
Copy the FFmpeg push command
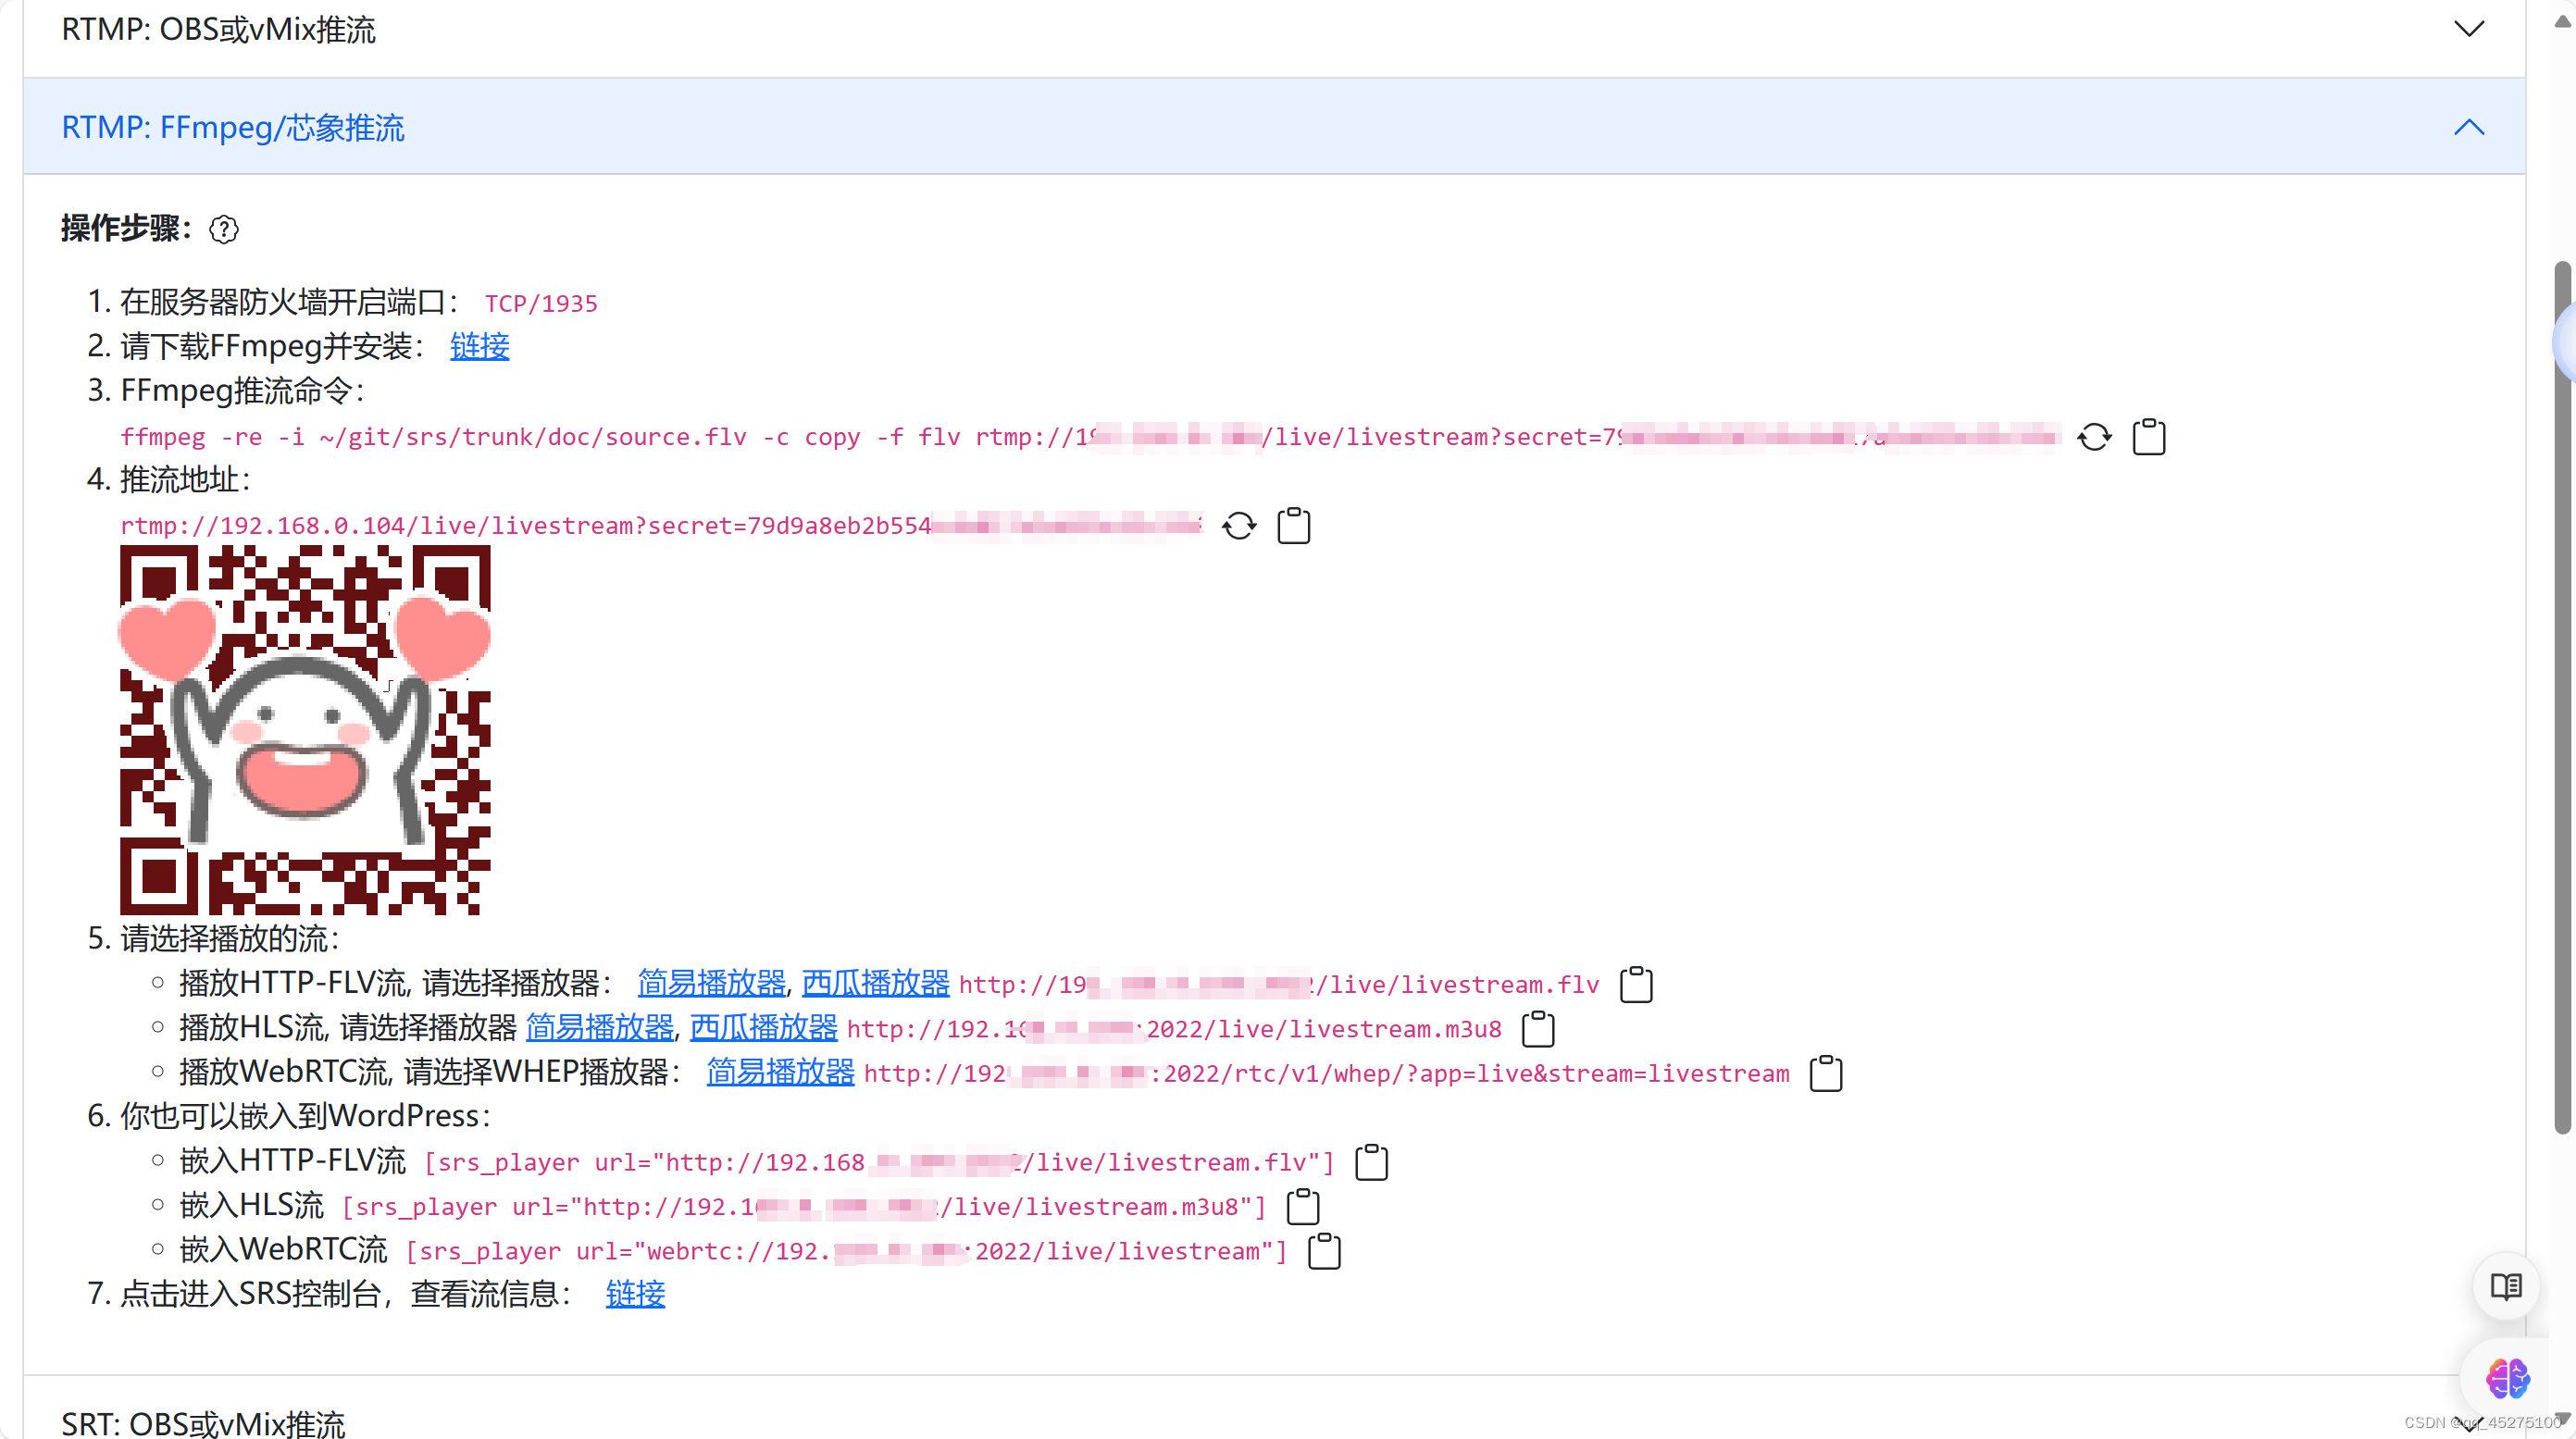2148,437
